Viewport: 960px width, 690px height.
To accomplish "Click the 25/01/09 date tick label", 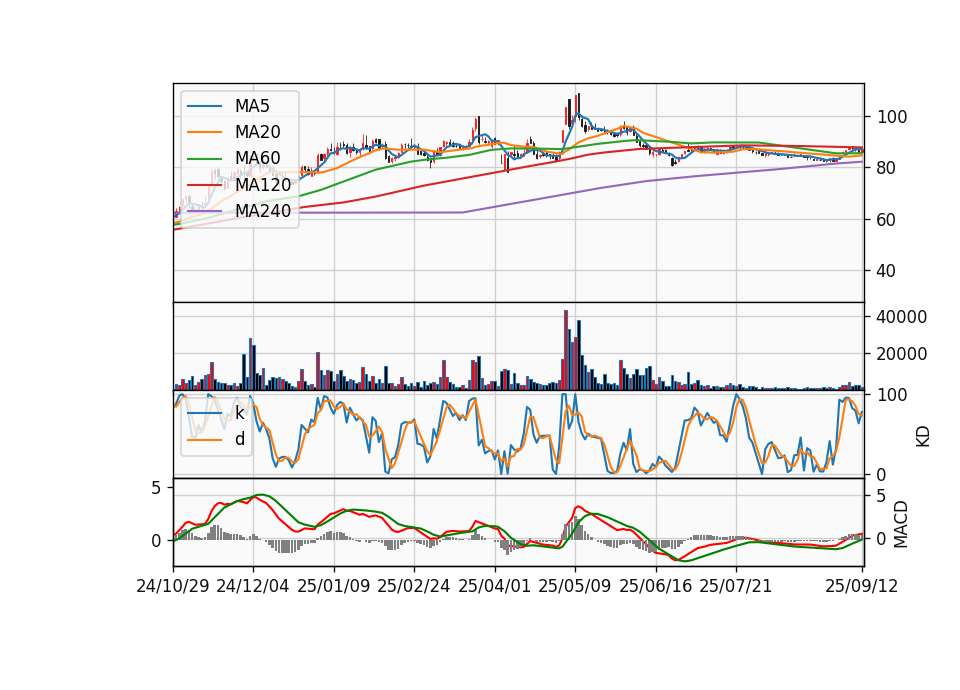I will 334,586.
